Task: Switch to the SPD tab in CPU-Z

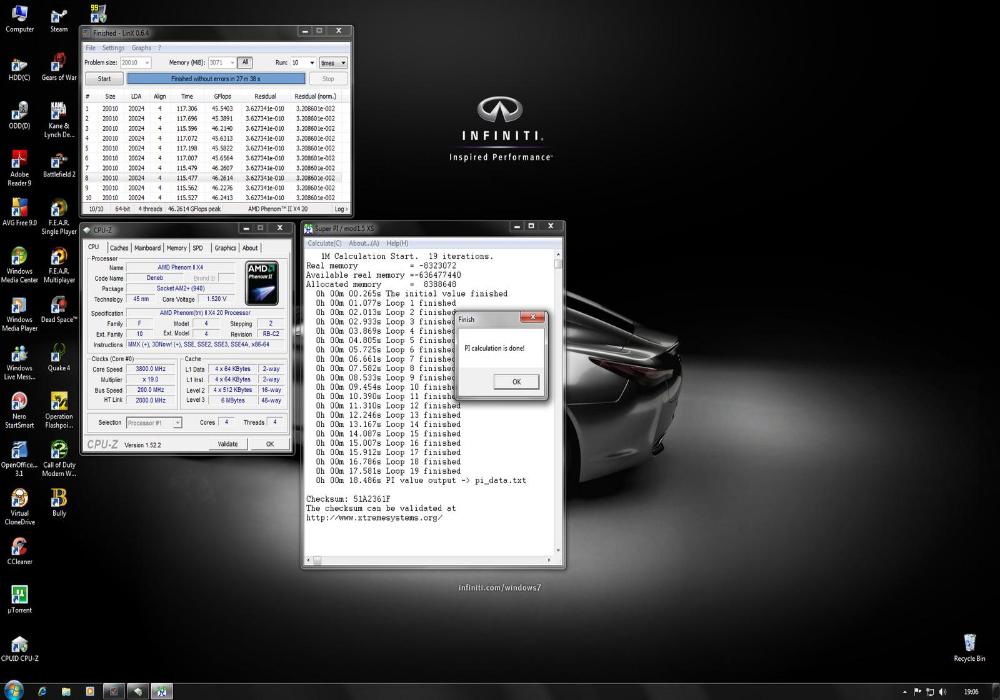Action: (198, 248)
